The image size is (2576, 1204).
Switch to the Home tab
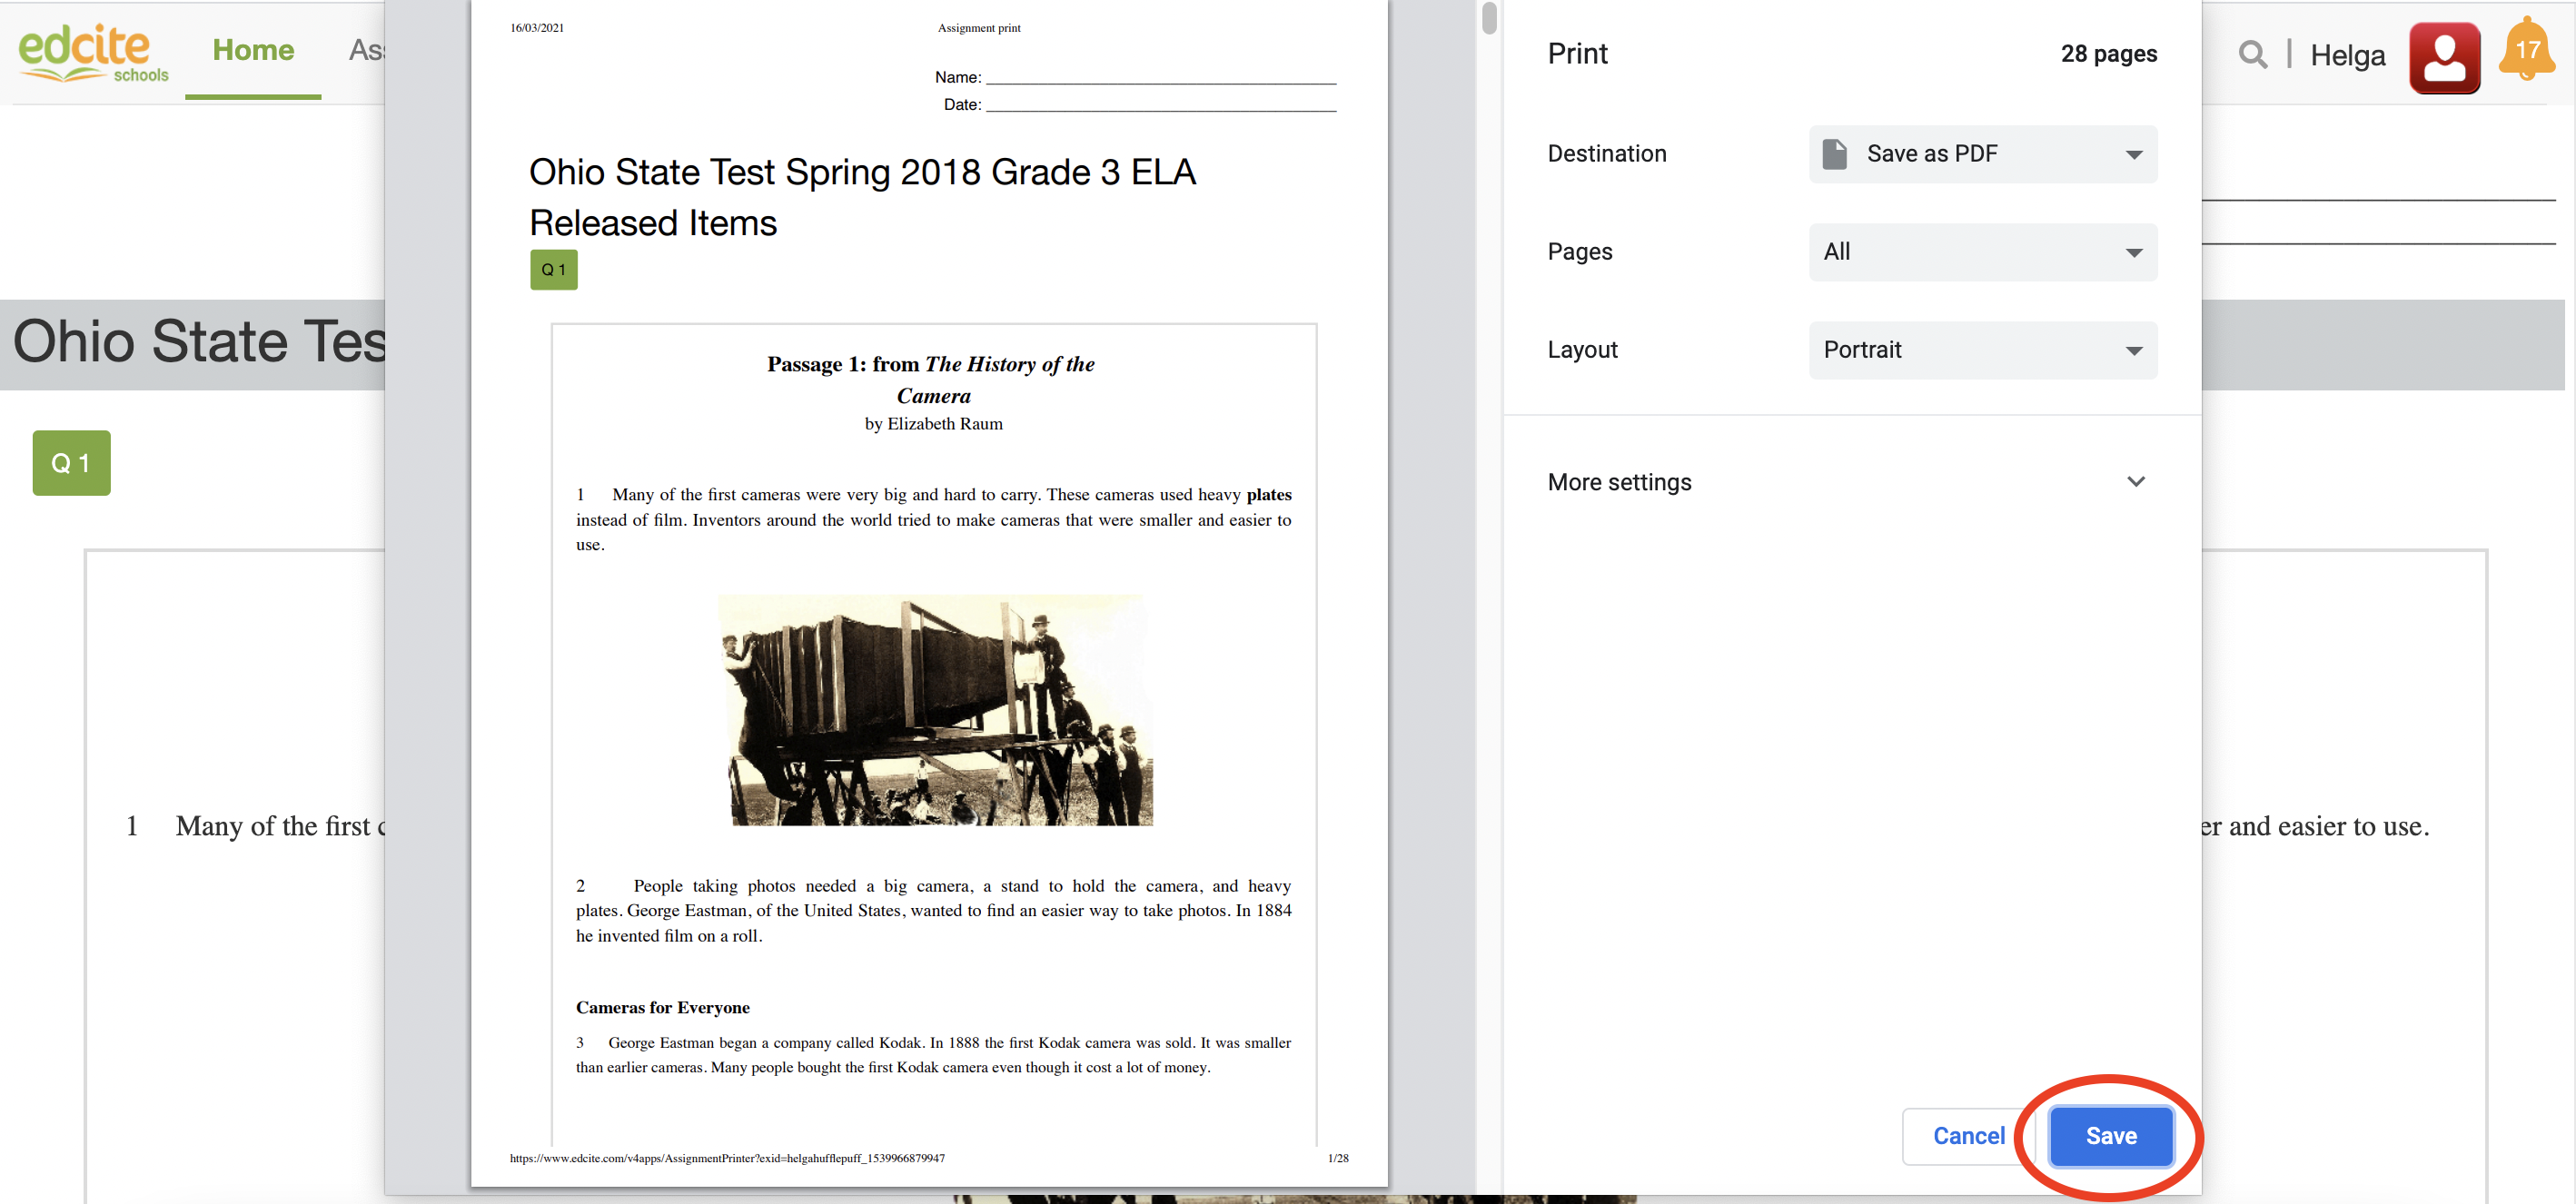(x=253, y=50)
